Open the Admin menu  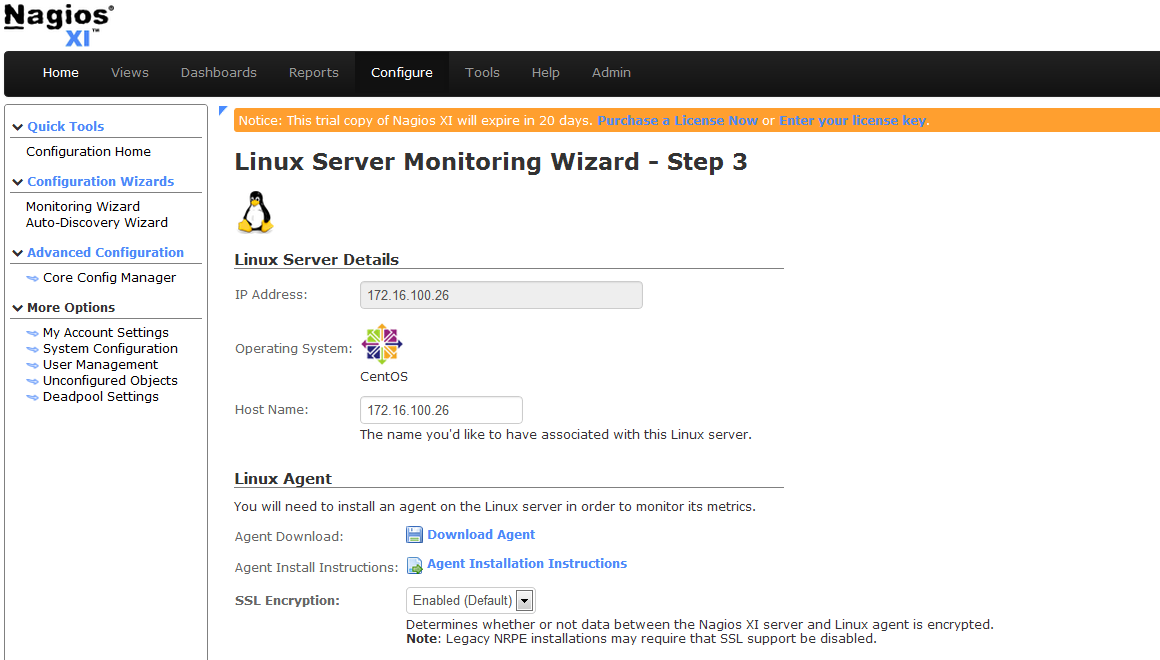tap(611, 73)
